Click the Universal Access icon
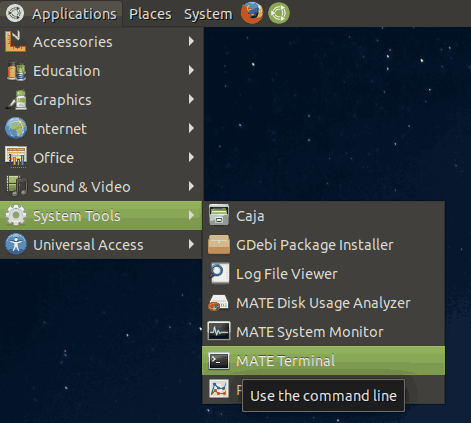This screenshot has width=471, height=423. pyautogui.click(x=16, y=244)
